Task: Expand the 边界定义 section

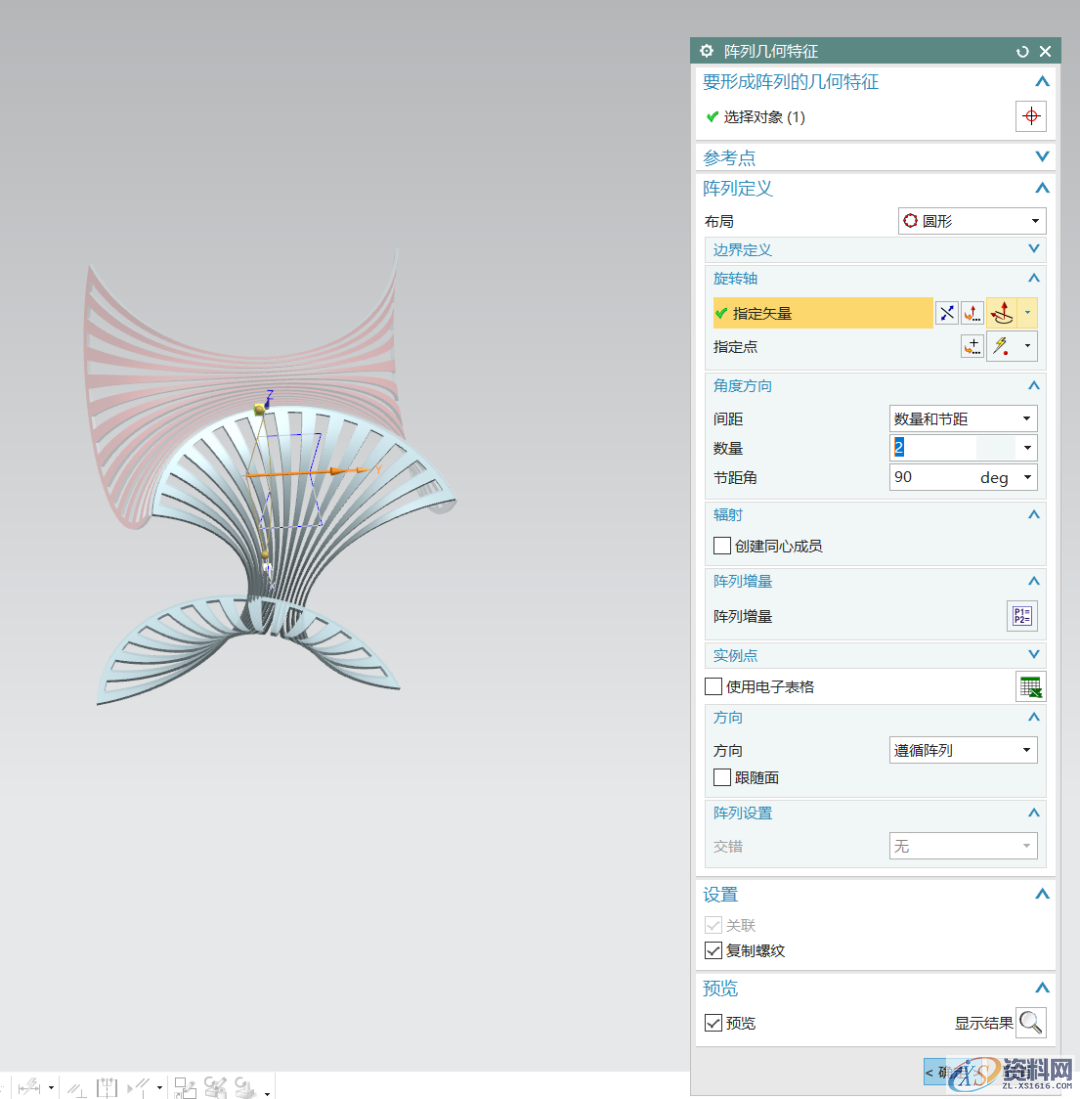Action: [1034, 249]
